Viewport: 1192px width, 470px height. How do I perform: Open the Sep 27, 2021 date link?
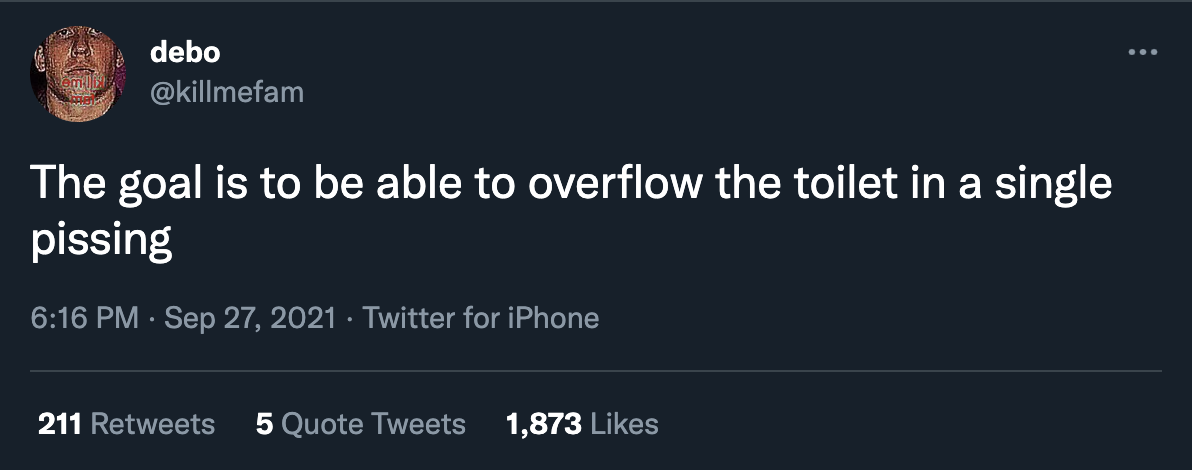pyautogui.click(x=250, y=319)
